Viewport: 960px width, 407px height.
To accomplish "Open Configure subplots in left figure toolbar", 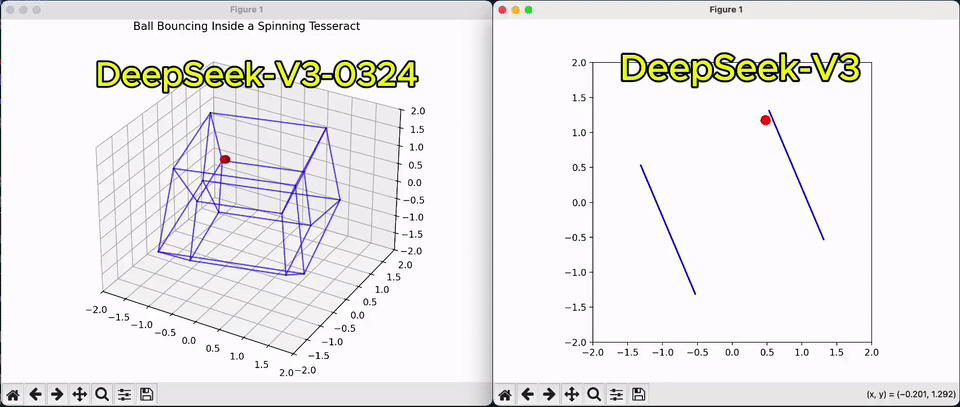I will coord(124,394).
